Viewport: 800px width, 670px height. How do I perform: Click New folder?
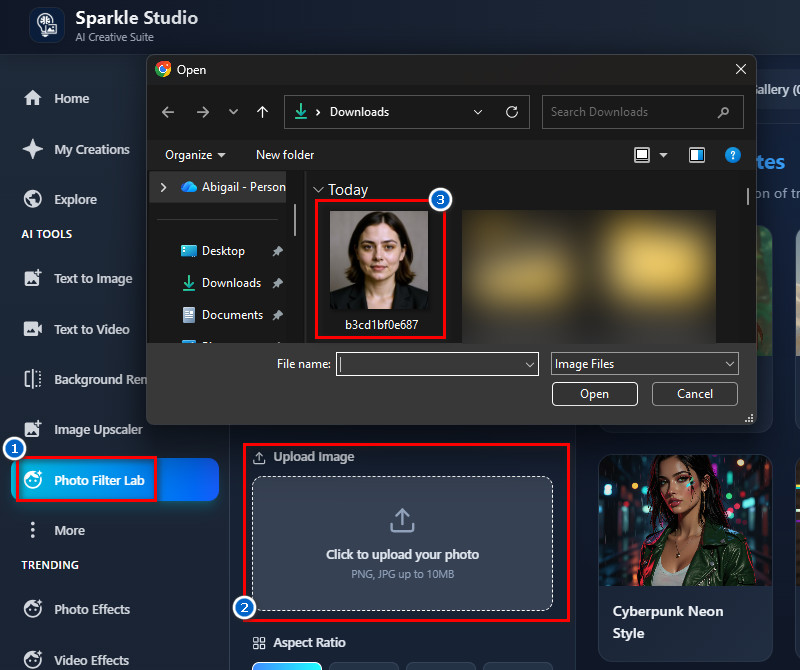click(x=285, y=155)
